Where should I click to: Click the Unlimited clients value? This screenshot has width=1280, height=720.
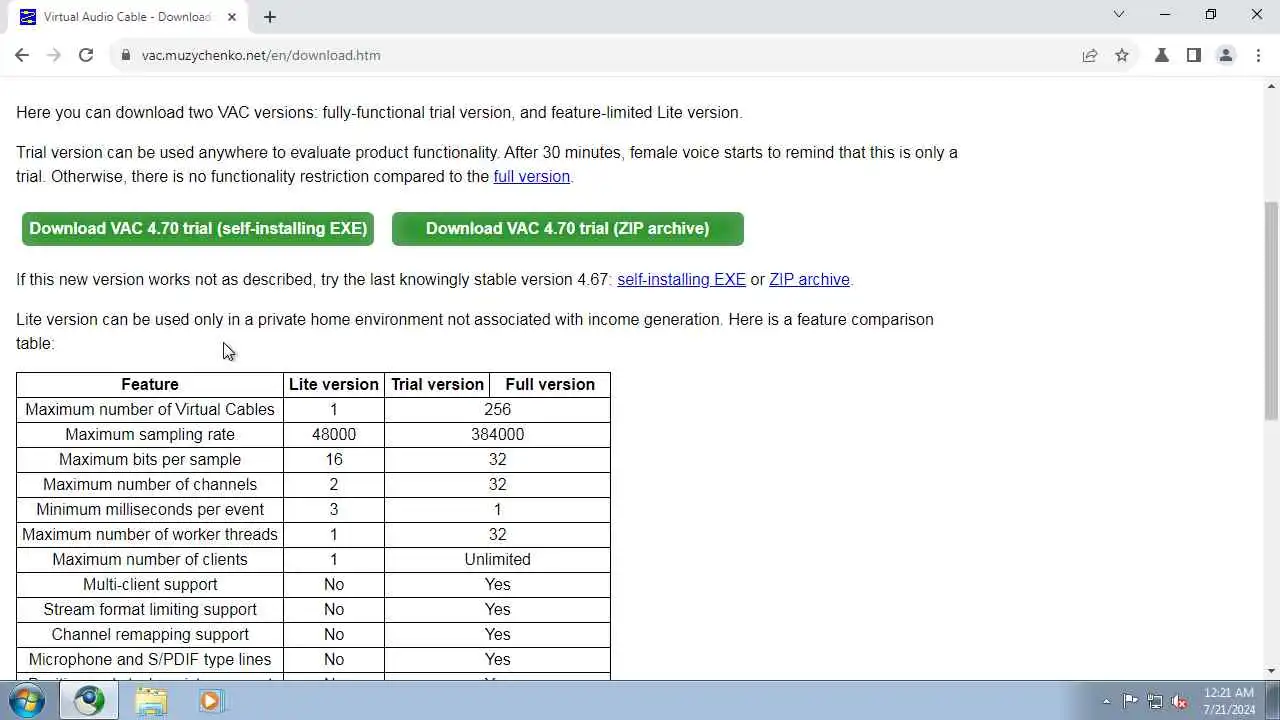pyautogui.click(x=498, y=559)
